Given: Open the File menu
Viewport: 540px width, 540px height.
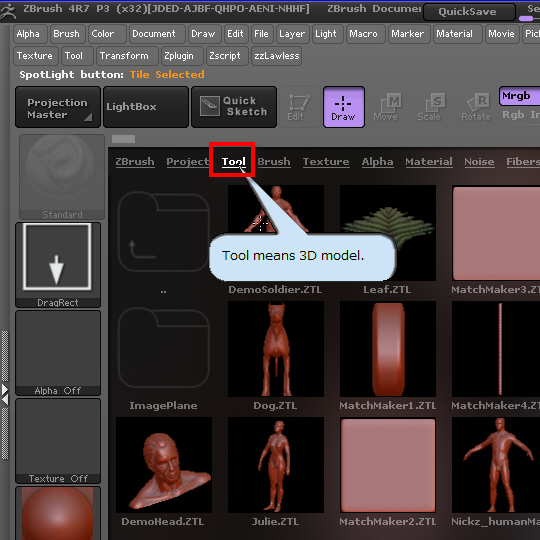Looking at the screenshot, I should (x=262, y=34).
